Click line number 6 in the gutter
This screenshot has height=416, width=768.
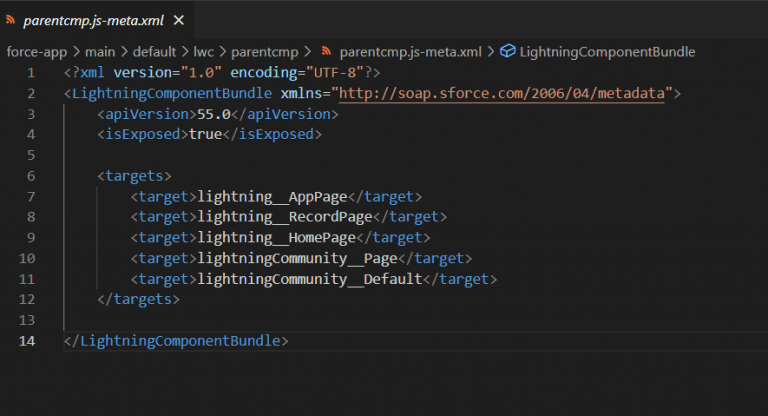[31, 176]
